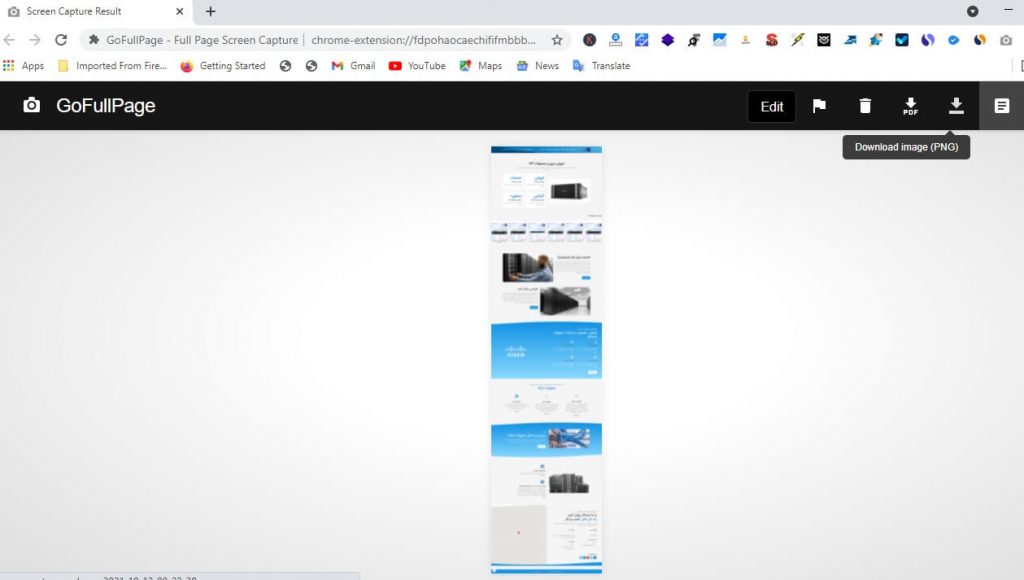Open the News bookmark
The height and width of the screenshot is (580, 1024).
tap(537, 65)
